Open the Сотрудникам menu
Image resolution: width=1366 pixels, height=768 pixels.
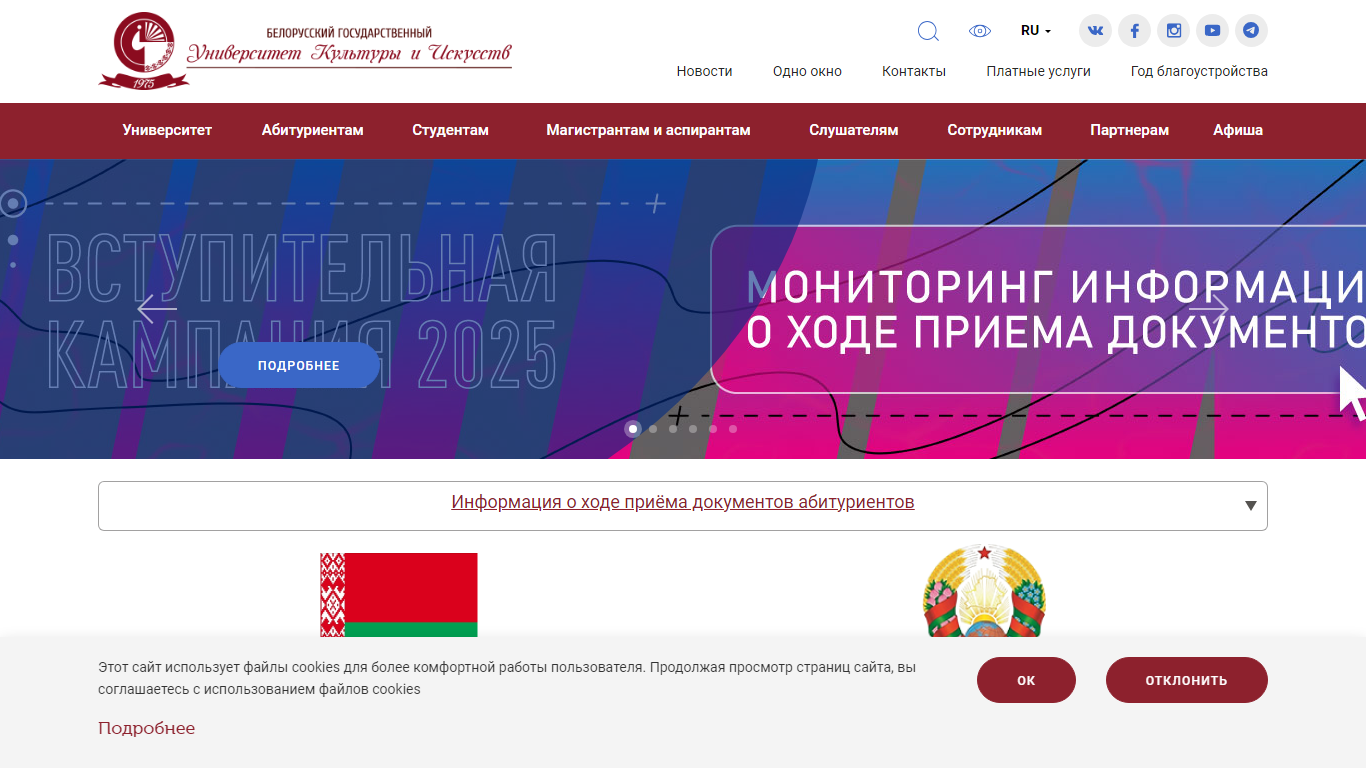(x=994, y=130)
